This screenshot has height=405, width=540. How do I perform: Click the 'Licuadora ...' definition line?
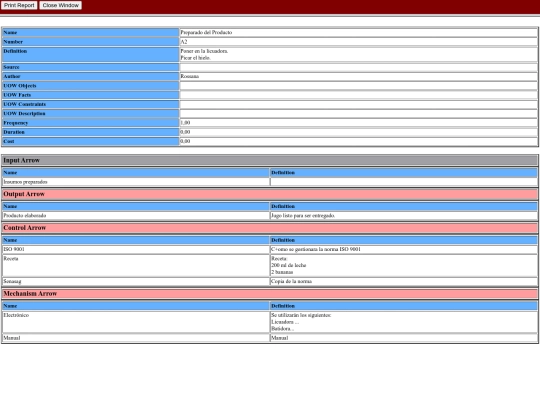click(x=285, y=322)
